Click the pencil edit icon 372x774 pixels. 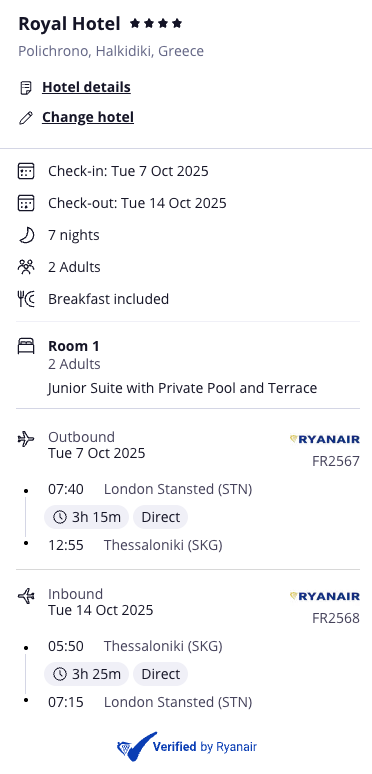[x=26, y=118]
